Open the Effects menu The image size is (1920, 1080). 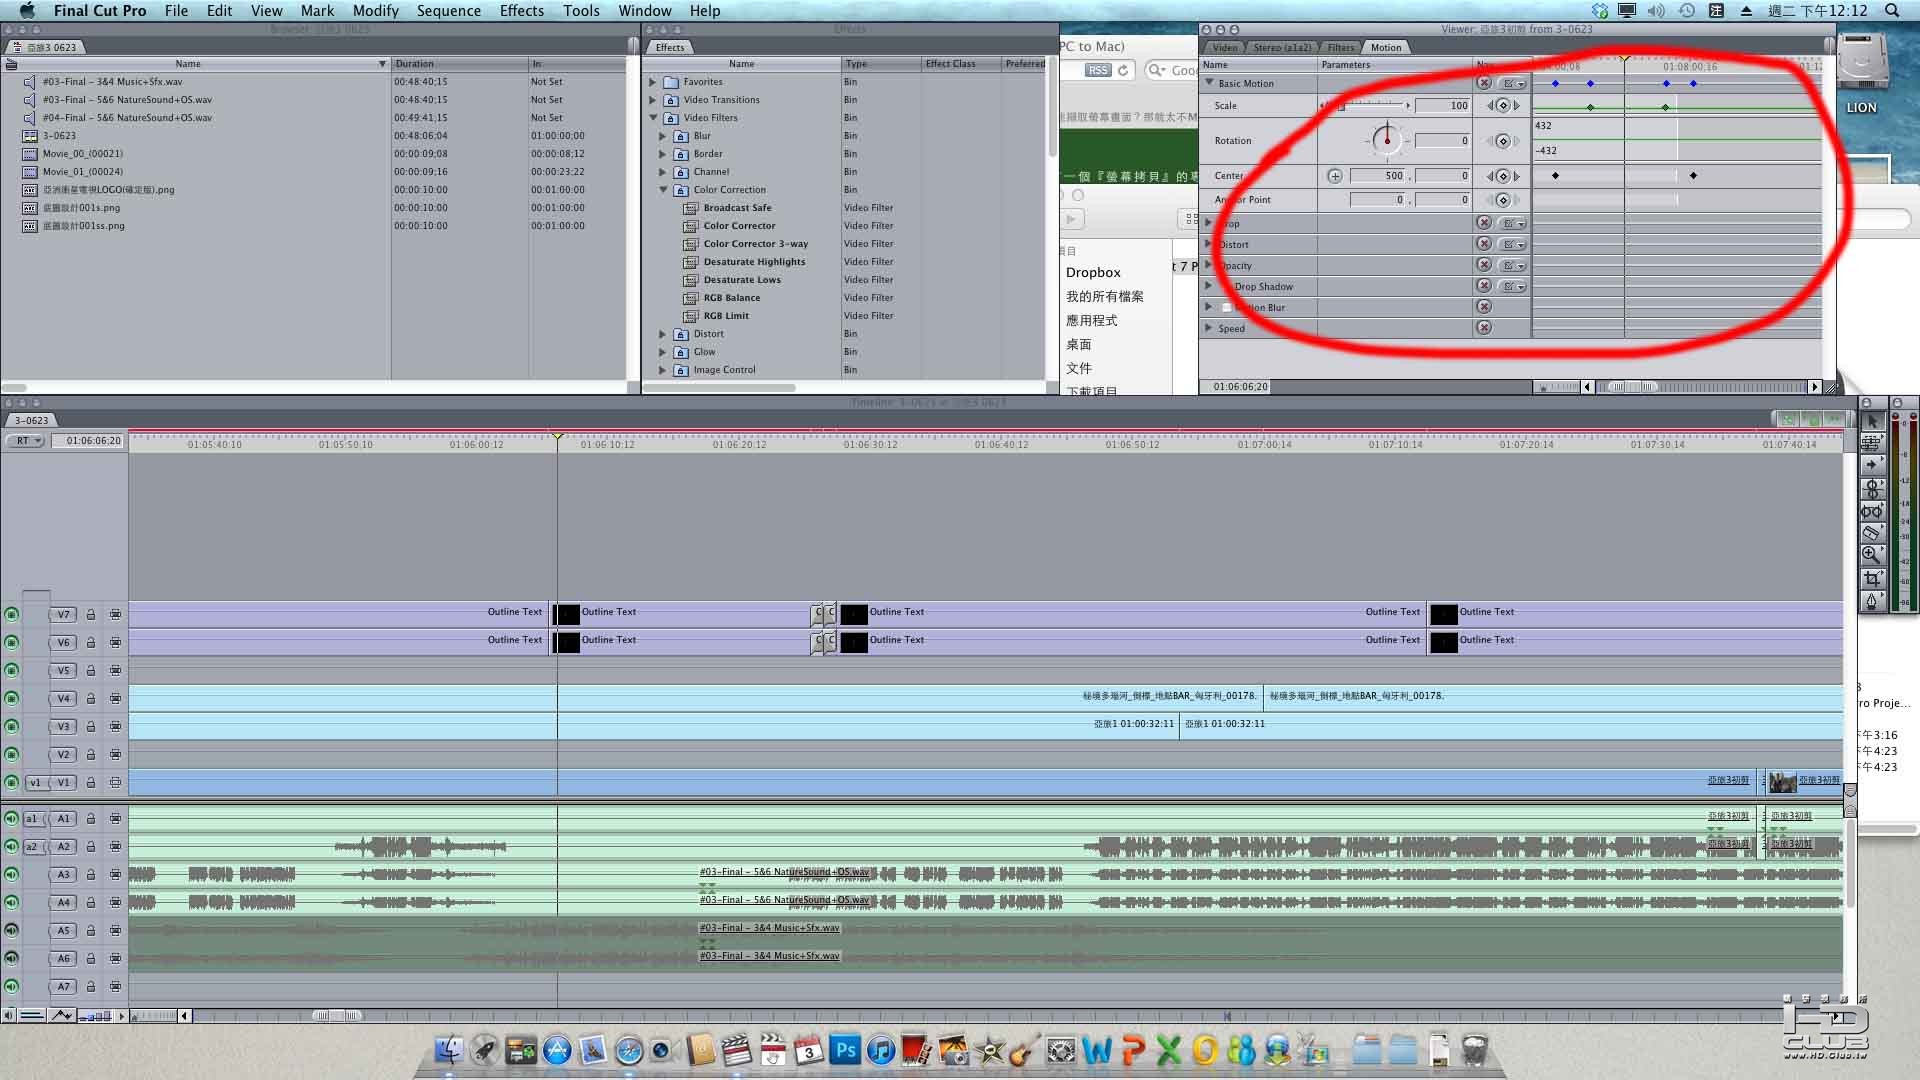click(522, 10)
